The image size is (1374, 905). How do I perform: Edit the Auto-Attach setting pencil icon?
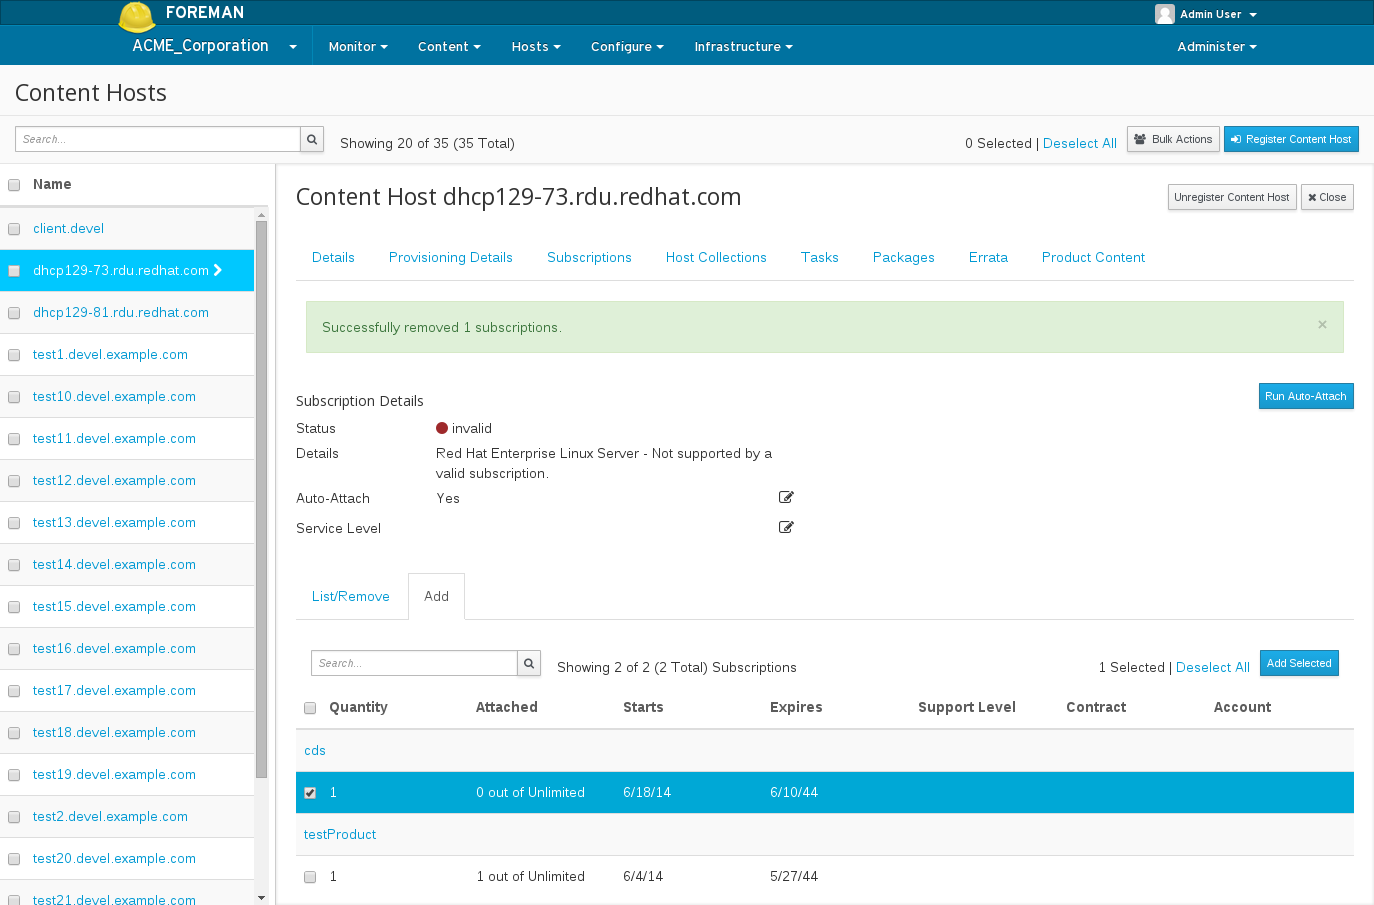pyautogui.click(x=786, y=497)
